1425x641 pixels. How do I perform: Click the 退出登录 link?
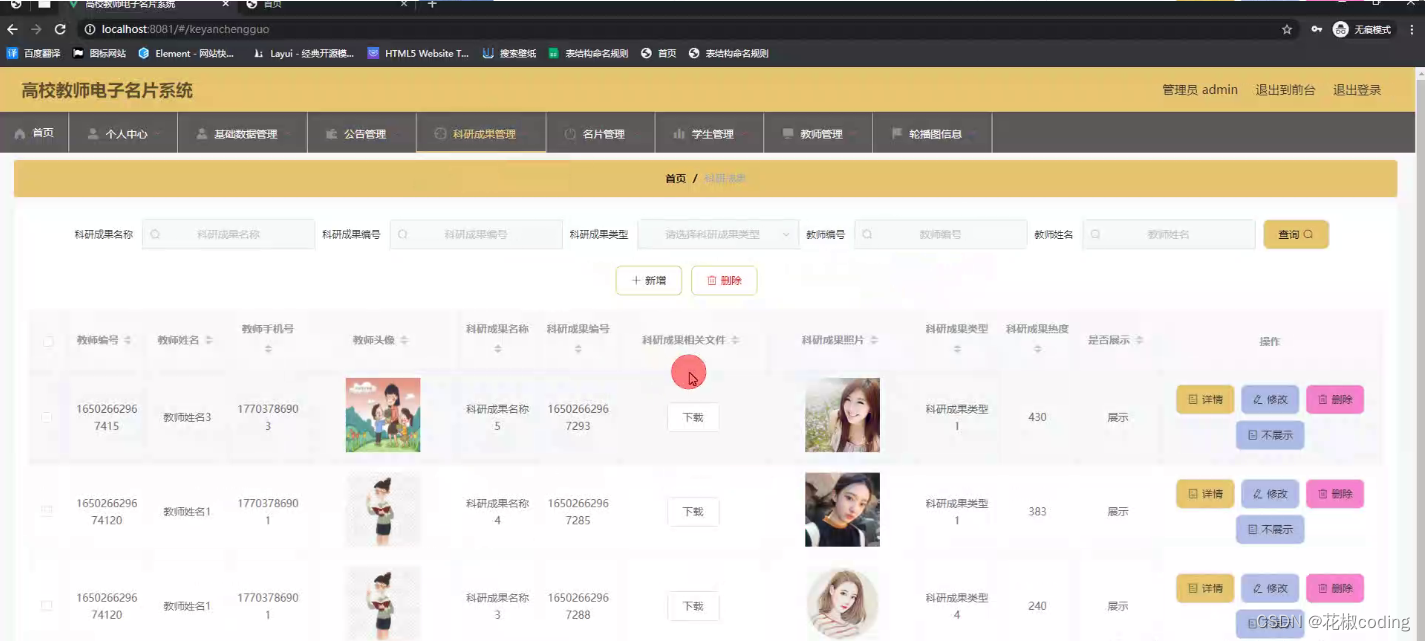[1357, 89]
